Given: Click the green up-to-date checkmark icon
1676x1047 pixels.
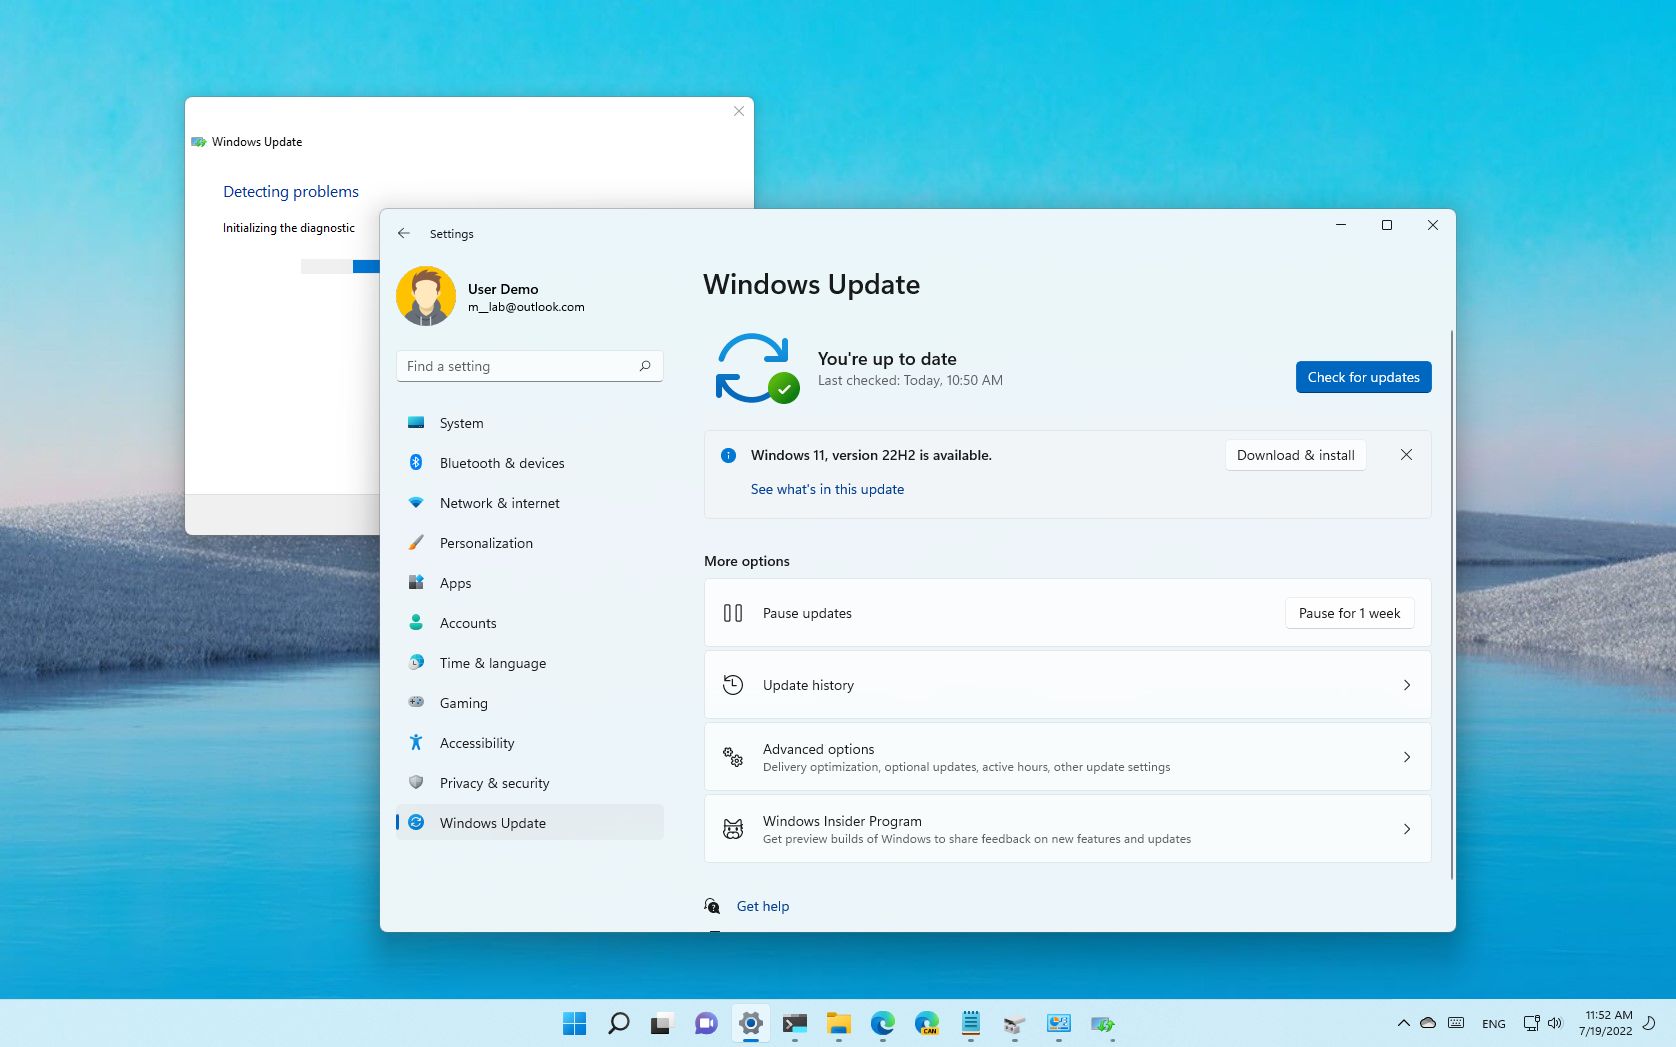Looking at the screenshot, I should 785,390.
